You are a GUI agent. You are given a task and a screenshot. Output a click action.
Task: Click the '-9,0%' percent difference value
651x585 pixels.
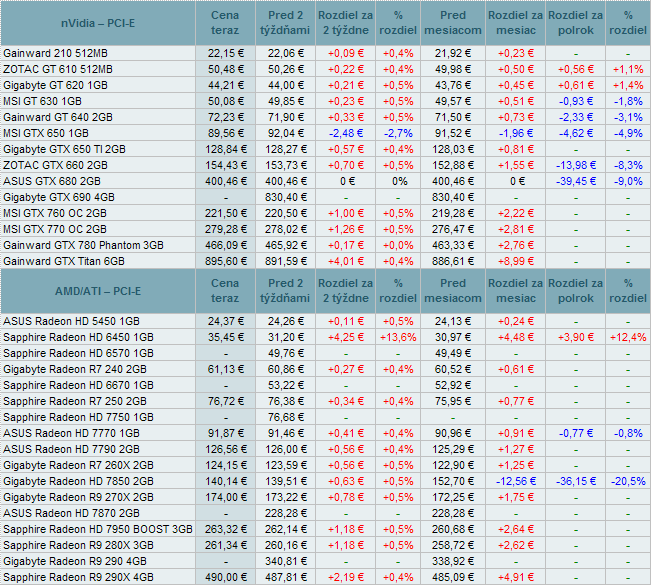click(x=628, y=181)
